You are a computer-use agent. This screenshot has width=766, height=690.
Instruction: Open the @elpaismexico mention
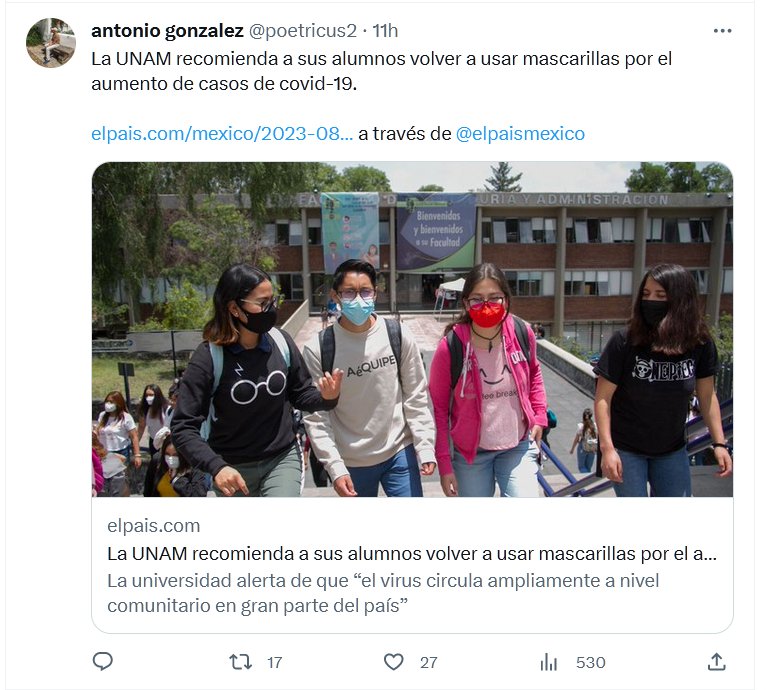(520, 133)
